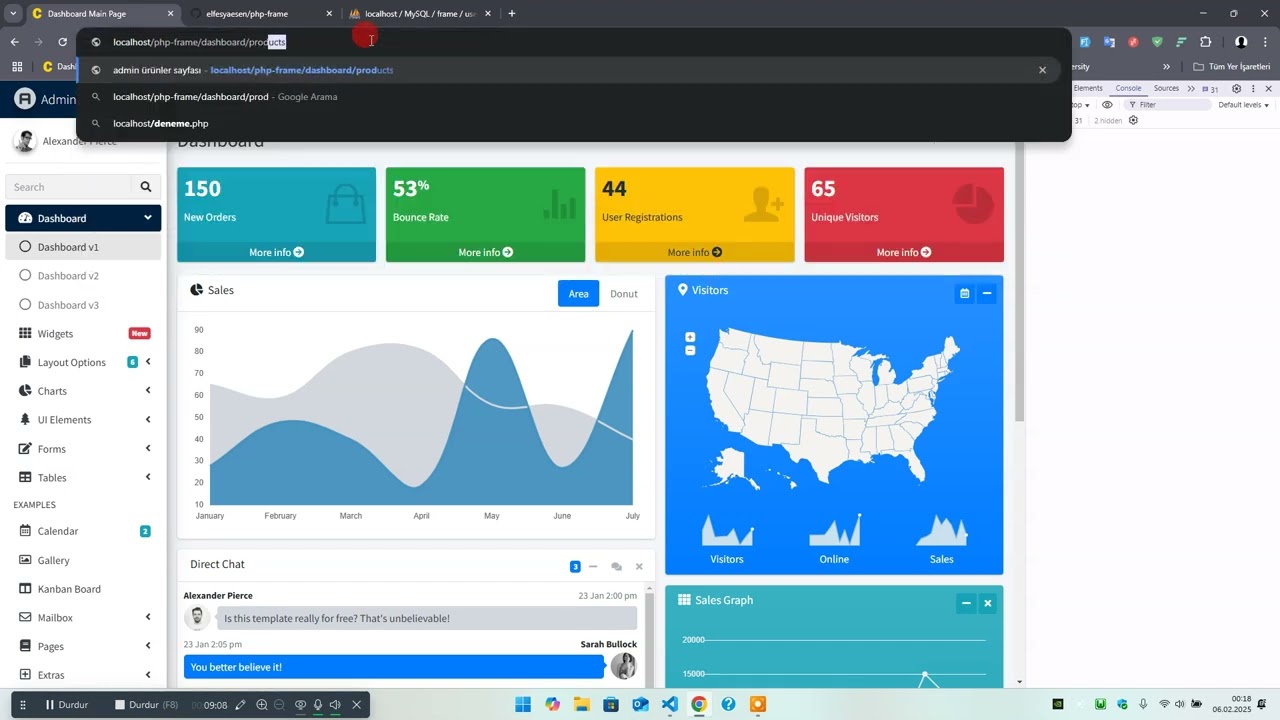Collapse the Visitors card with minus button

pyautogui.click(x=987, y=293)
